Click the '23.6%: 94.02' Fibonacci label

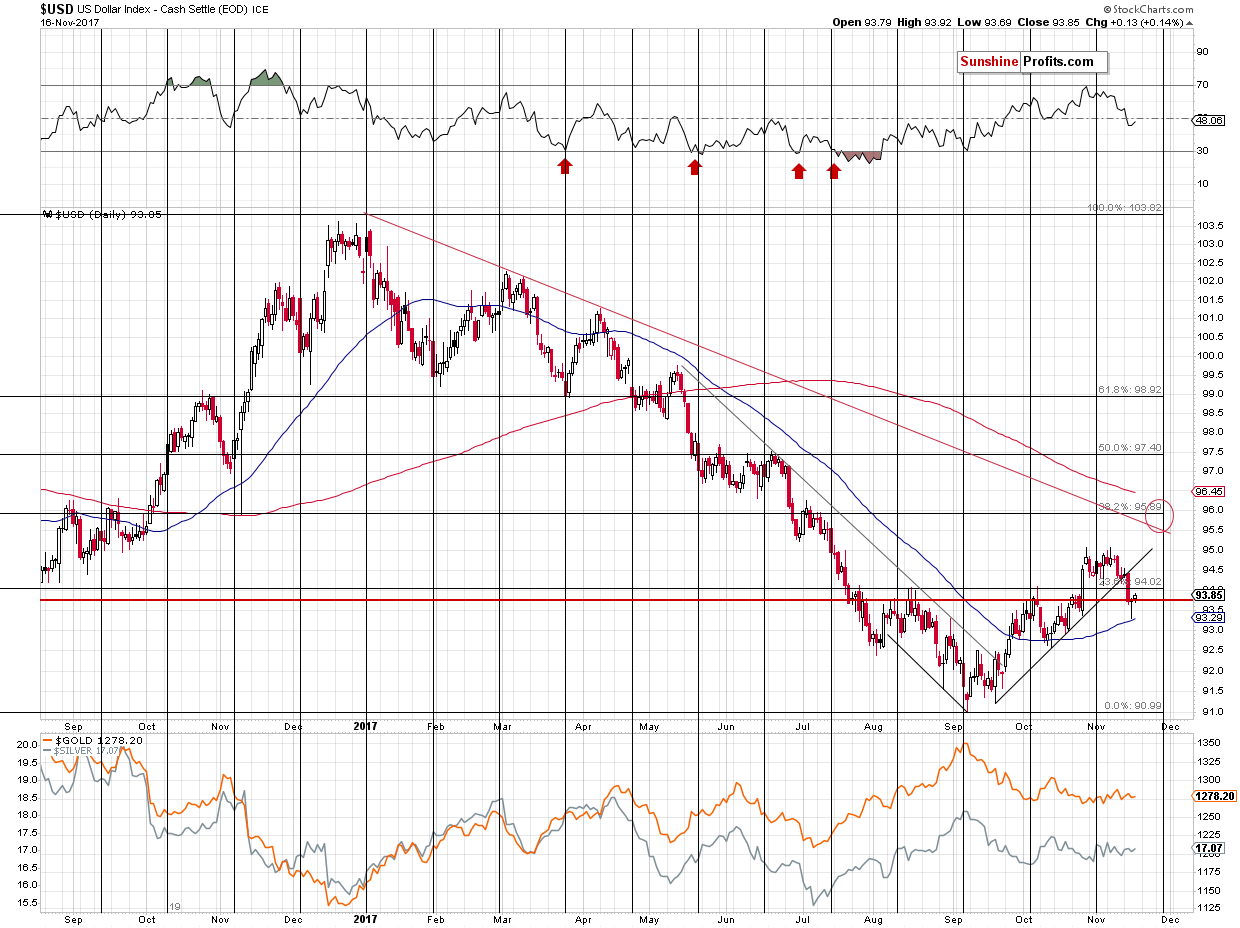coord(1129,581)
